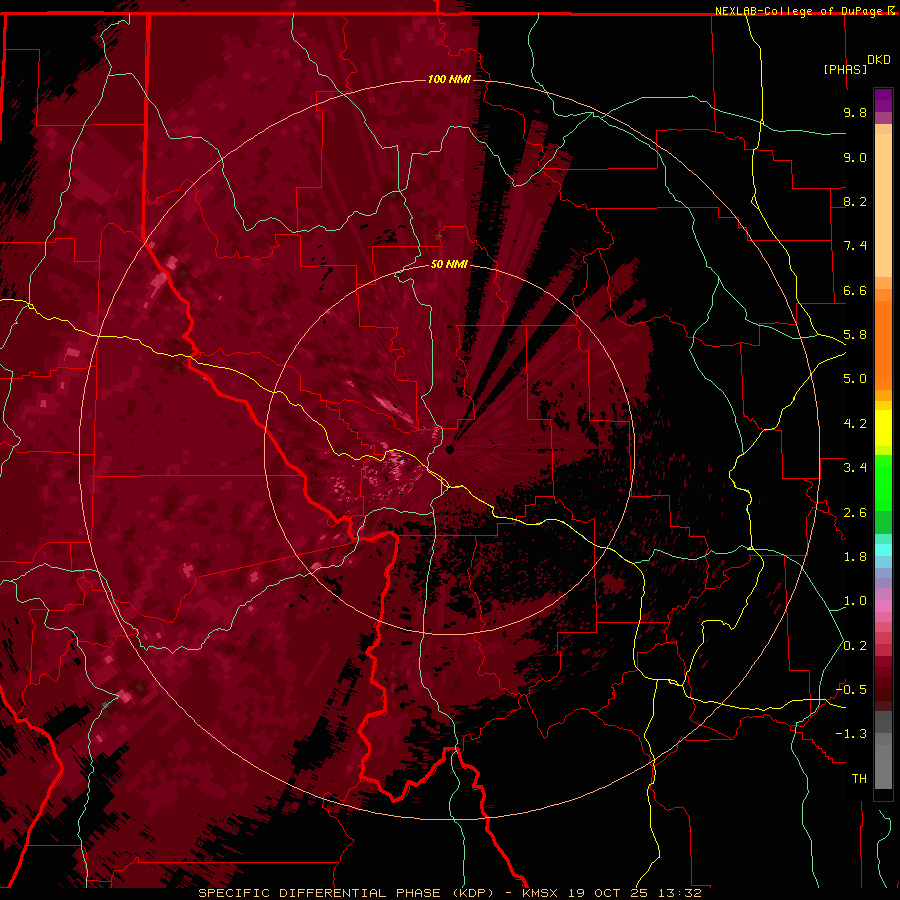Click the 5.0 value on the color scale

pyautogui.click(x=855, y=379)
